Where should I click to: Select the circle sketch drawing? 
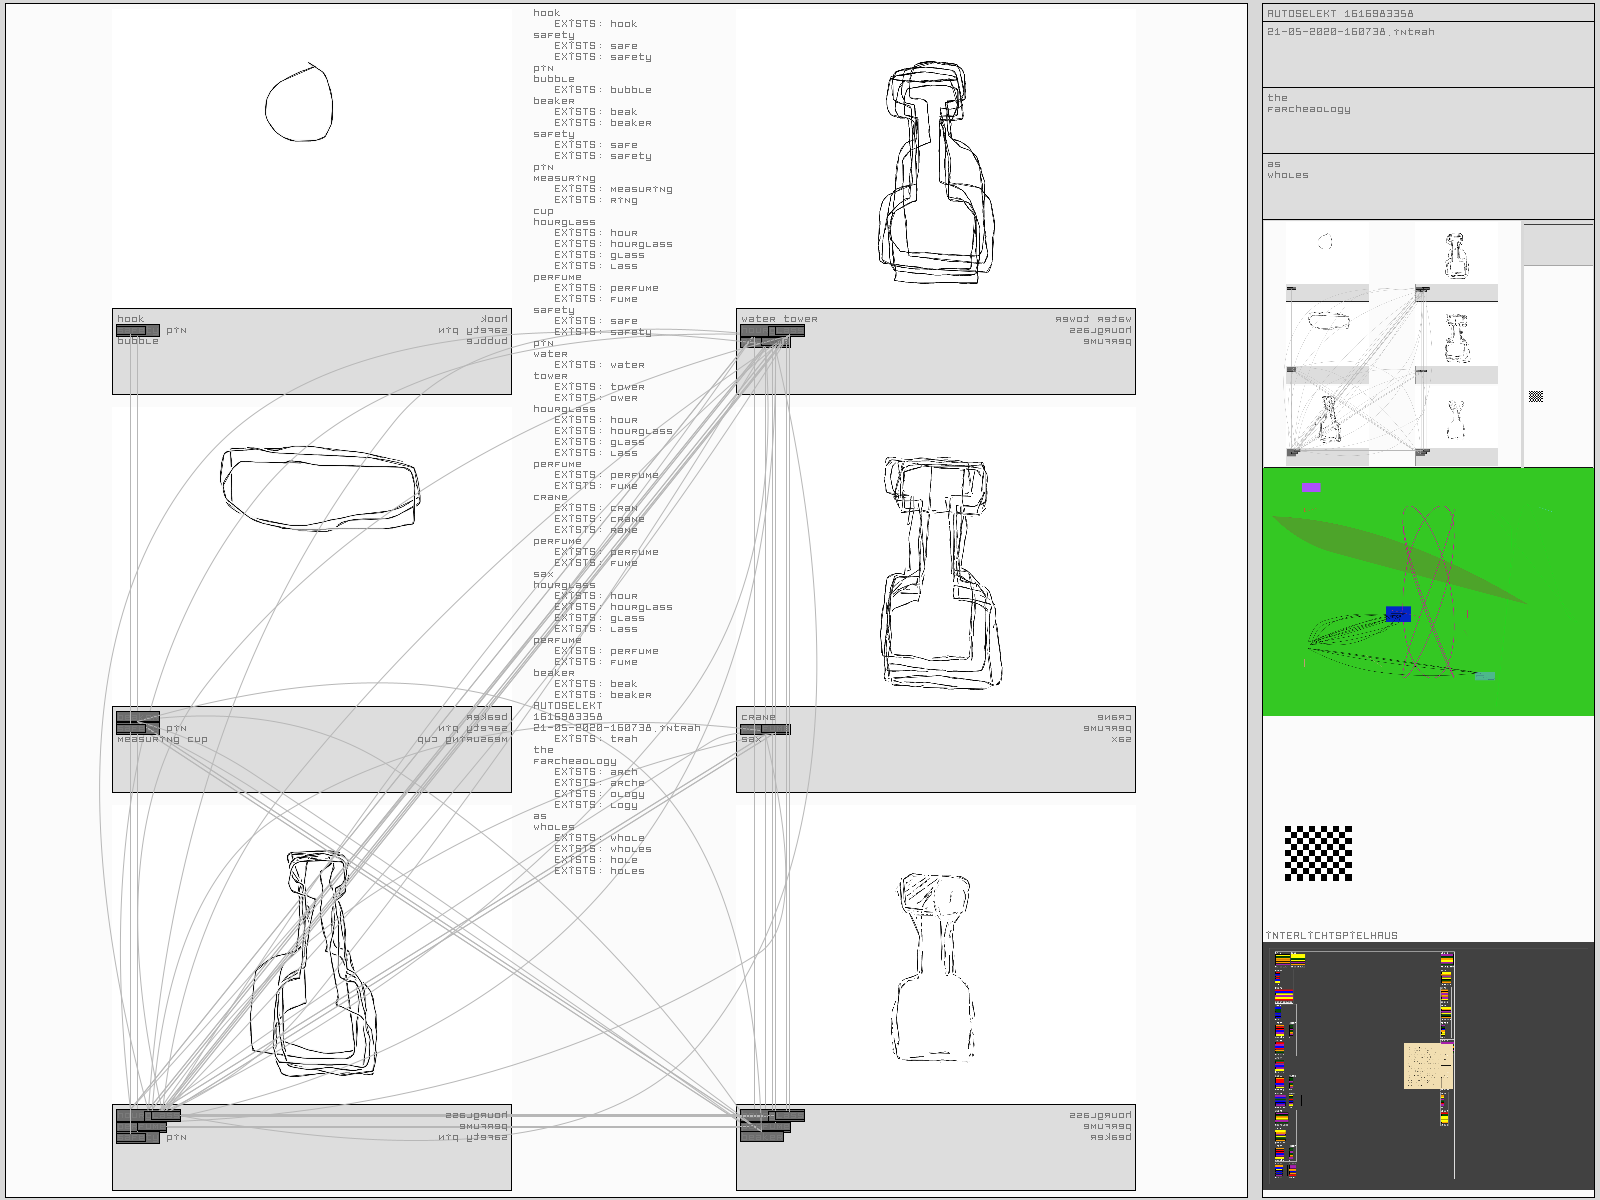pyautogui.click(x=298, y=104)
